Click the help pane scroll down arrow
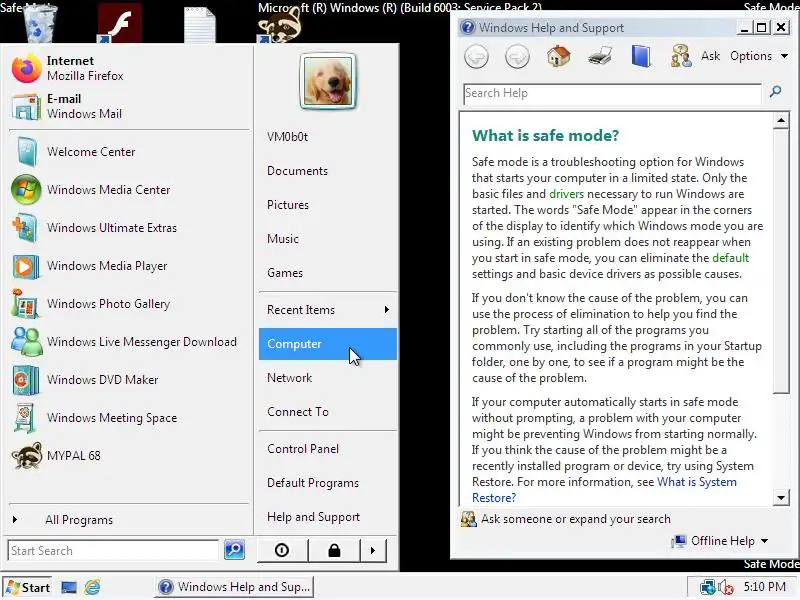Viewport: 800px width, 600px height. pos(781,497)
